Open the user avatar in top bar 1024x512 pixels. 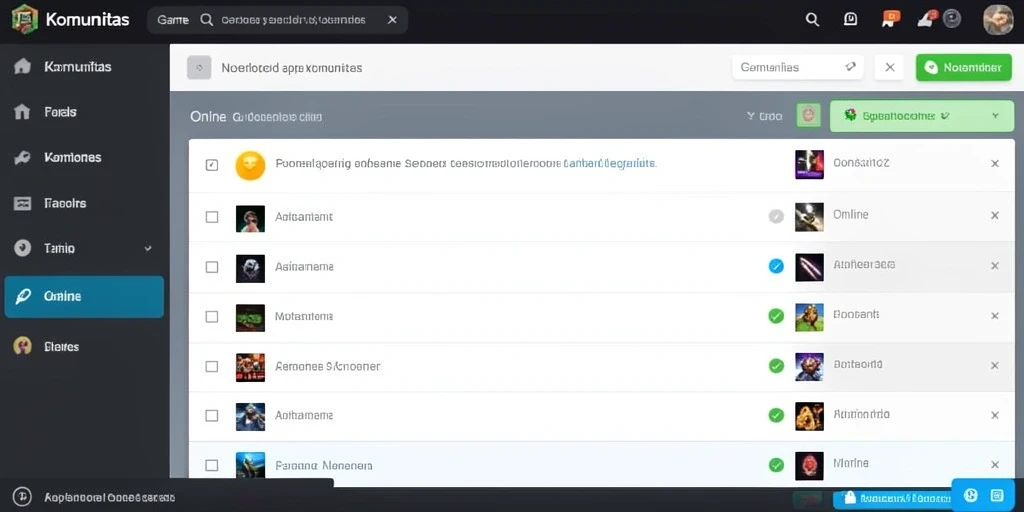point(998,20)
